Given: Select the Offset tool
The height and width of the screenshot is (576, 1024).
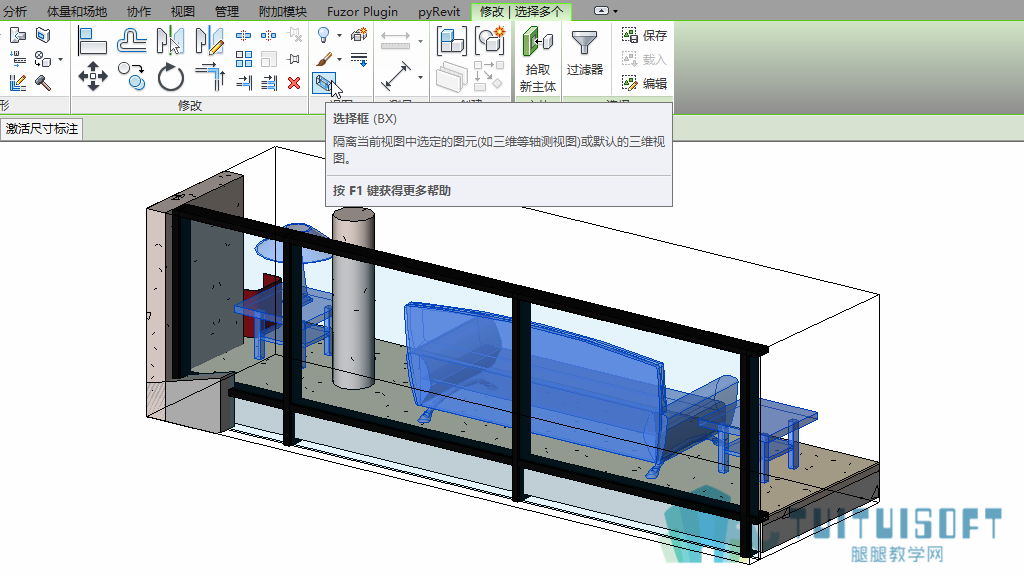Looking at the screenshot, I should click(131, 40).
